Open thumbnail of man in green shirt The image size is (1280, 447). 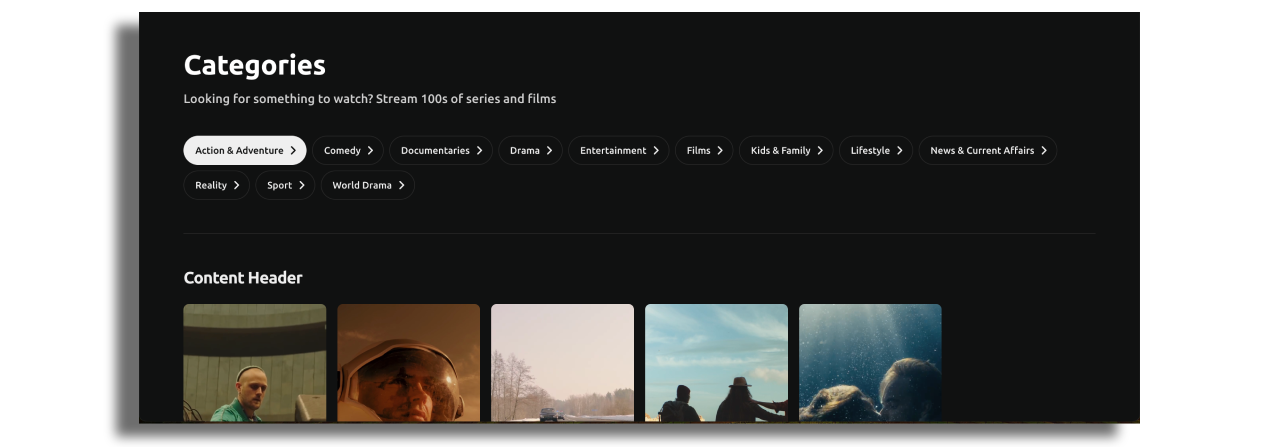point(255,363)
